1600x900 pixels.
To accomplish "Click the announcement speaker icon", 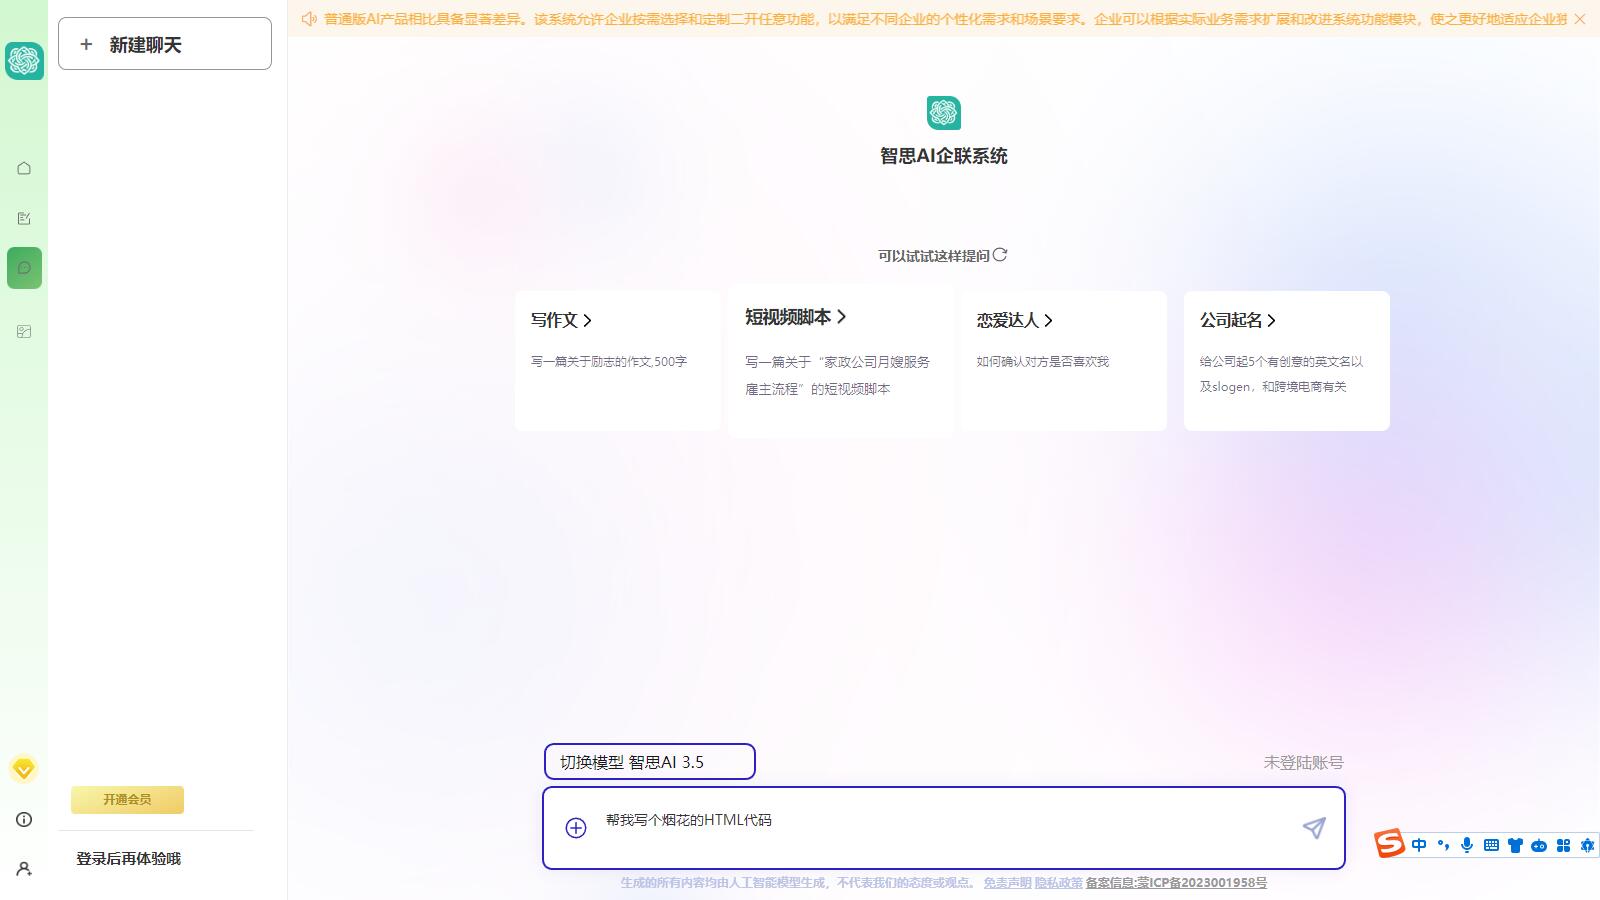I will point(309,19).
